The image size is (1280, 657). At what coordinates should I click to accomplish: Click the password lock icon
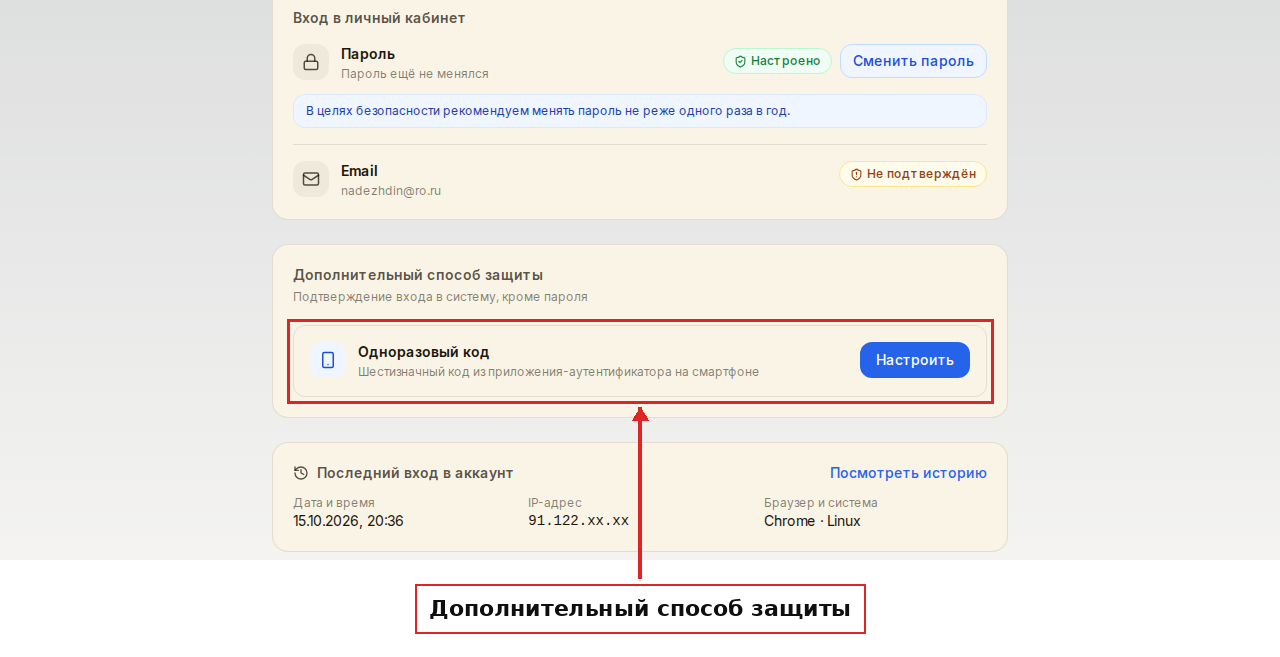coord(311,62)
